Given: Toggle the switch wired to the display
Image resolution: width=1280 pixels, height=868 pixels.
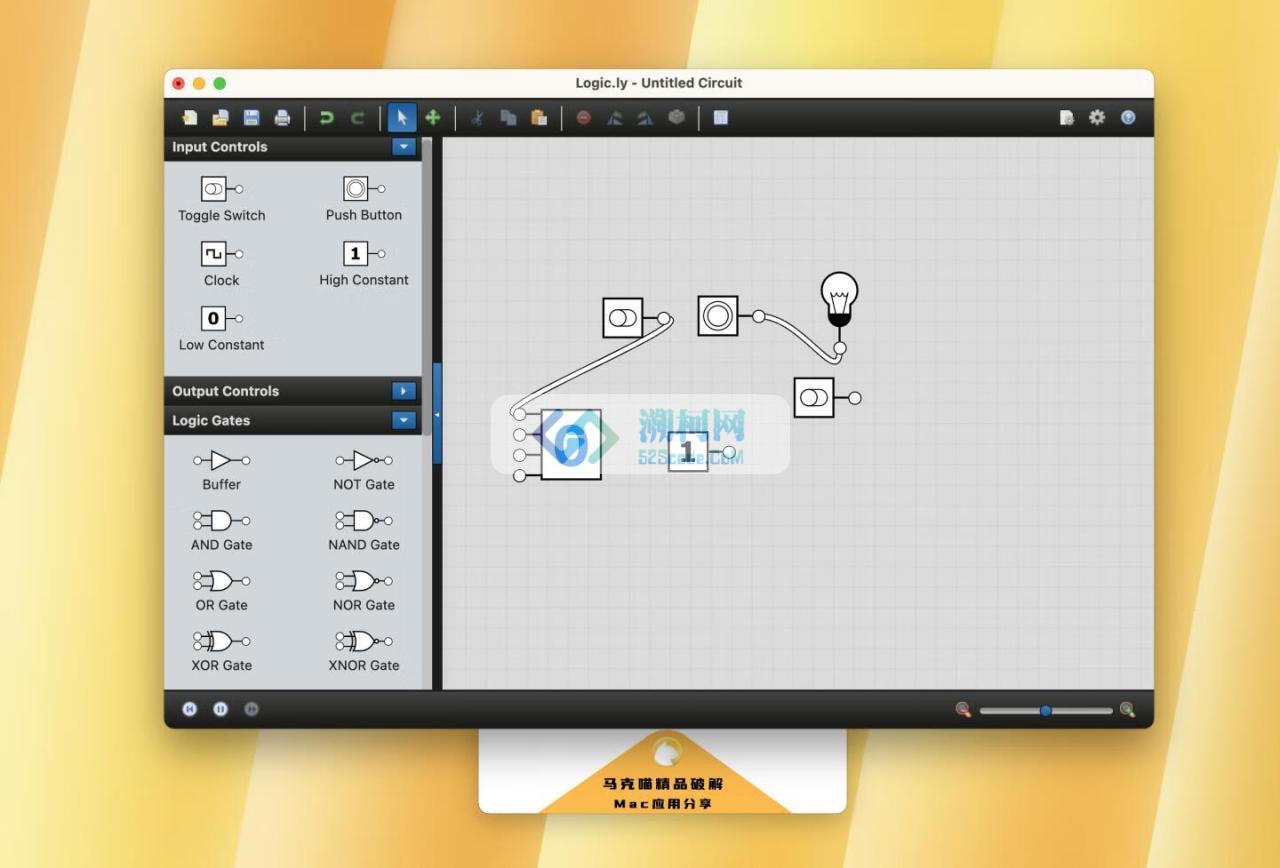Looking at the screenshot, I should coord(623,318).
